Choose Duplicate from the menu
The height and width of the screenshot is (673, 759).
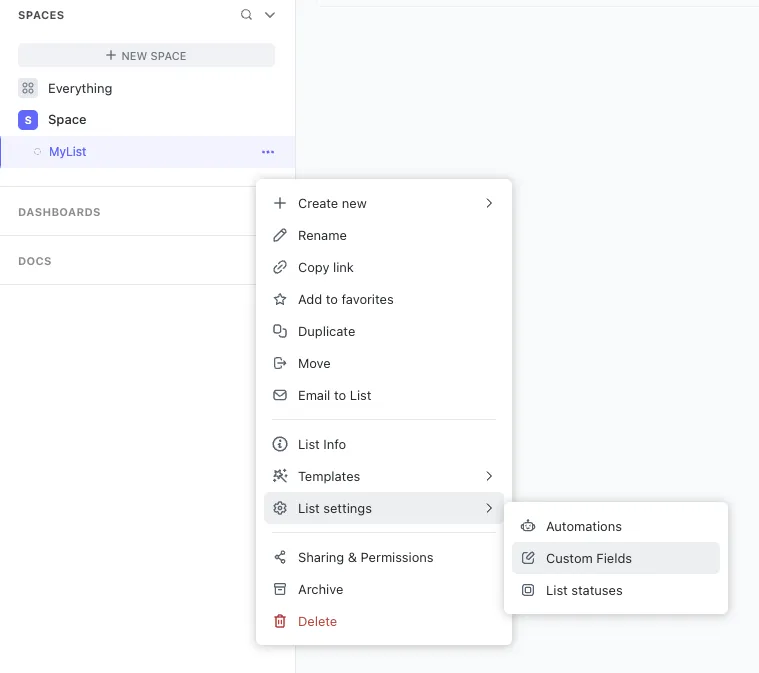pos(383,331)
